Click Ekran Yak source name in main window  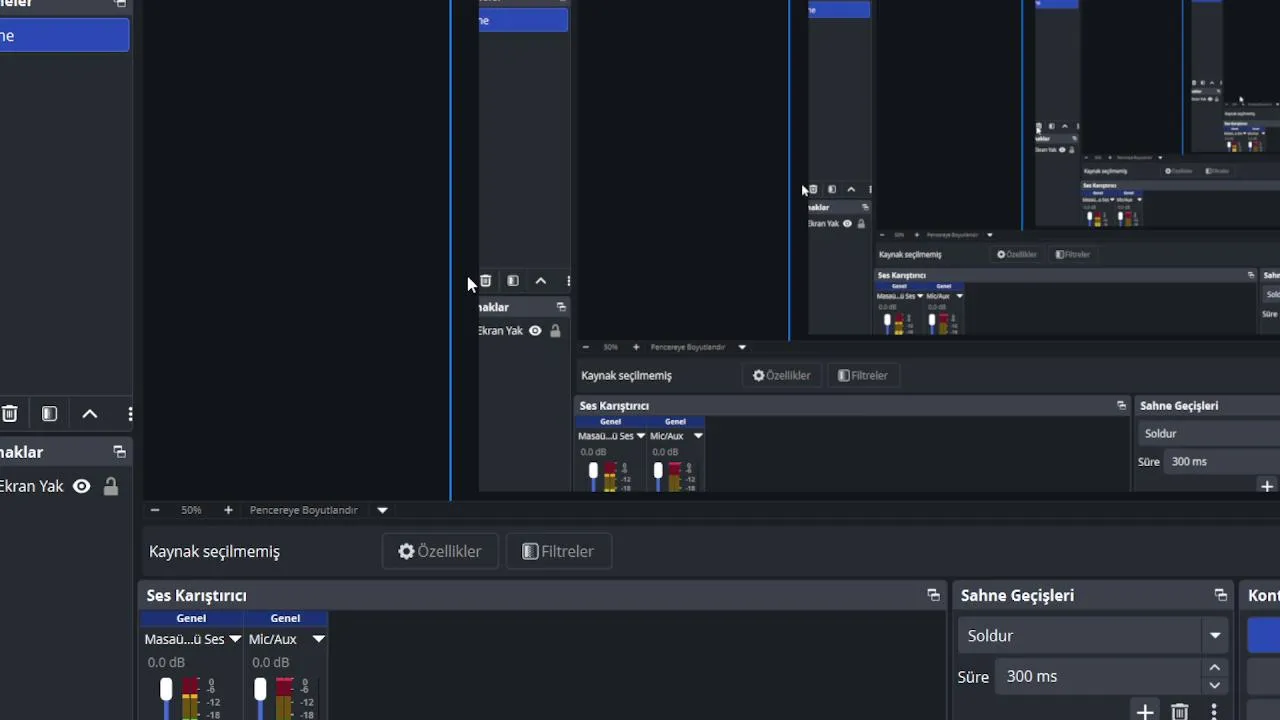tap(31, 486)
